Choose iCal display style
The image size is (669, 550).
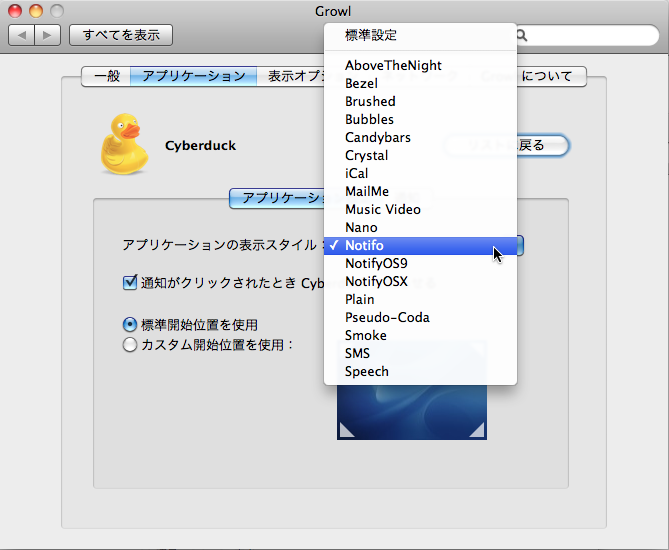point(420,173)
